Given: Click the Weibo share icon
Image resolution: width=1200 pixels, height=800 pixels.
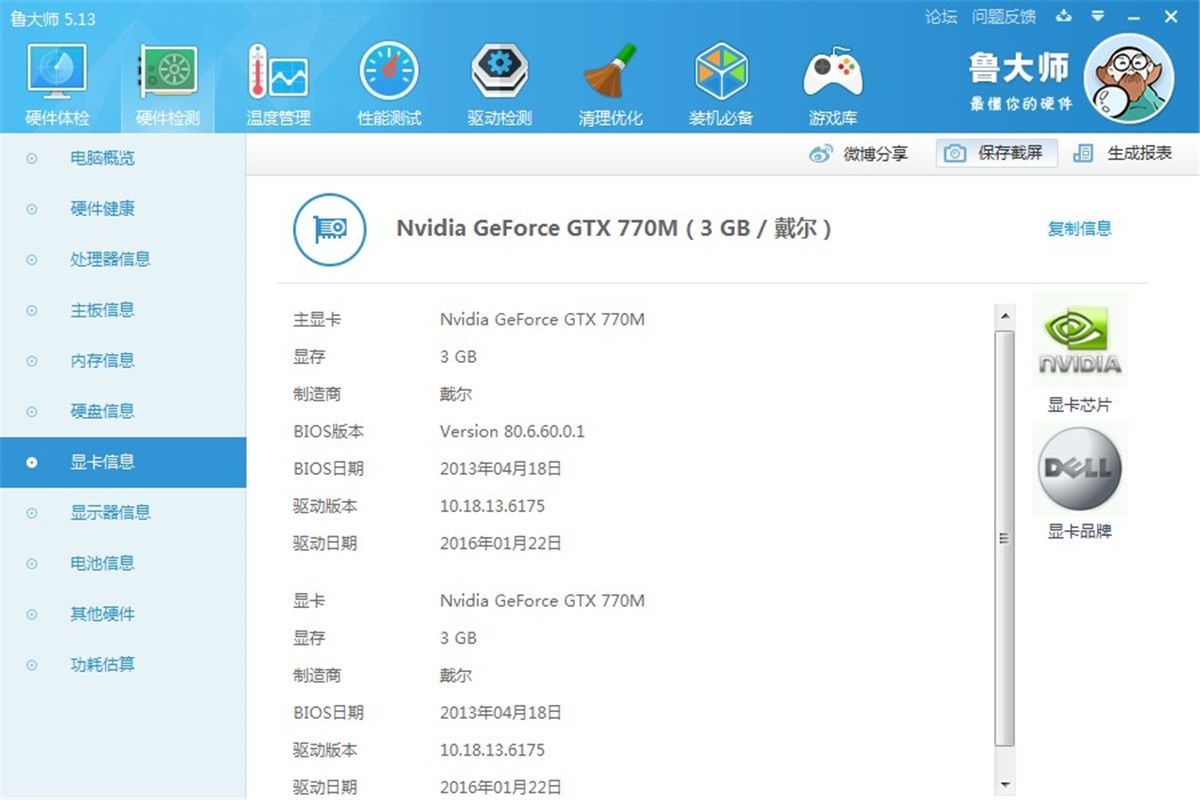Looking at the screenshot, I should (x=821, y=154).
